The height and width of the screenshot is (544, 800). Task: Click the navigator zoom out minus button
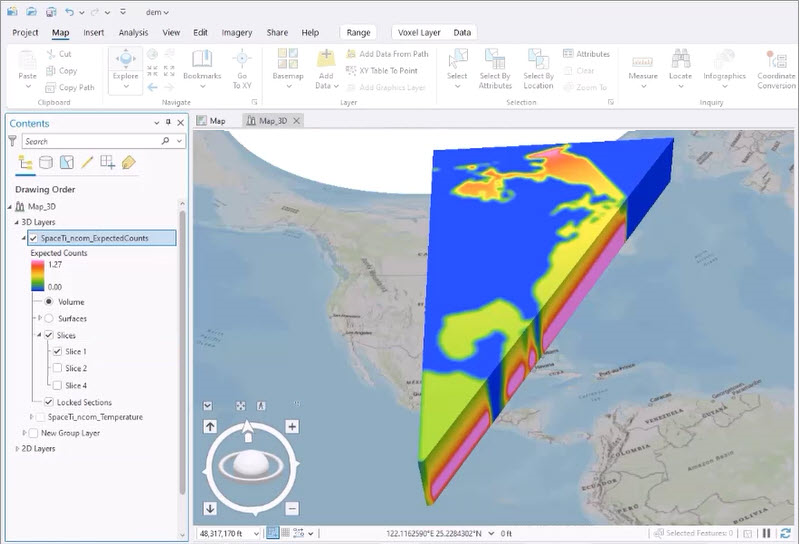pyautogui.click(x=292, y=508)
